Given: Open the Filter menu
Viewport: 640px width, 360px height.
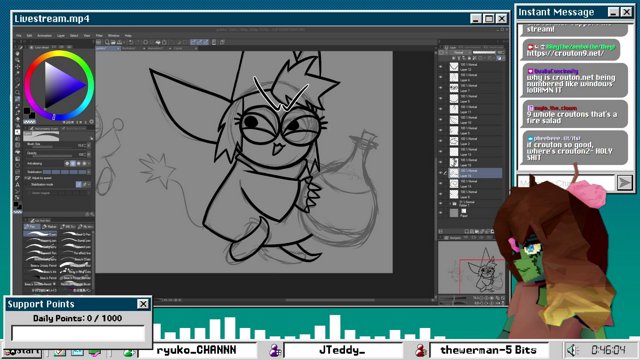Looking at the screenshot, I should coord(99,36).
